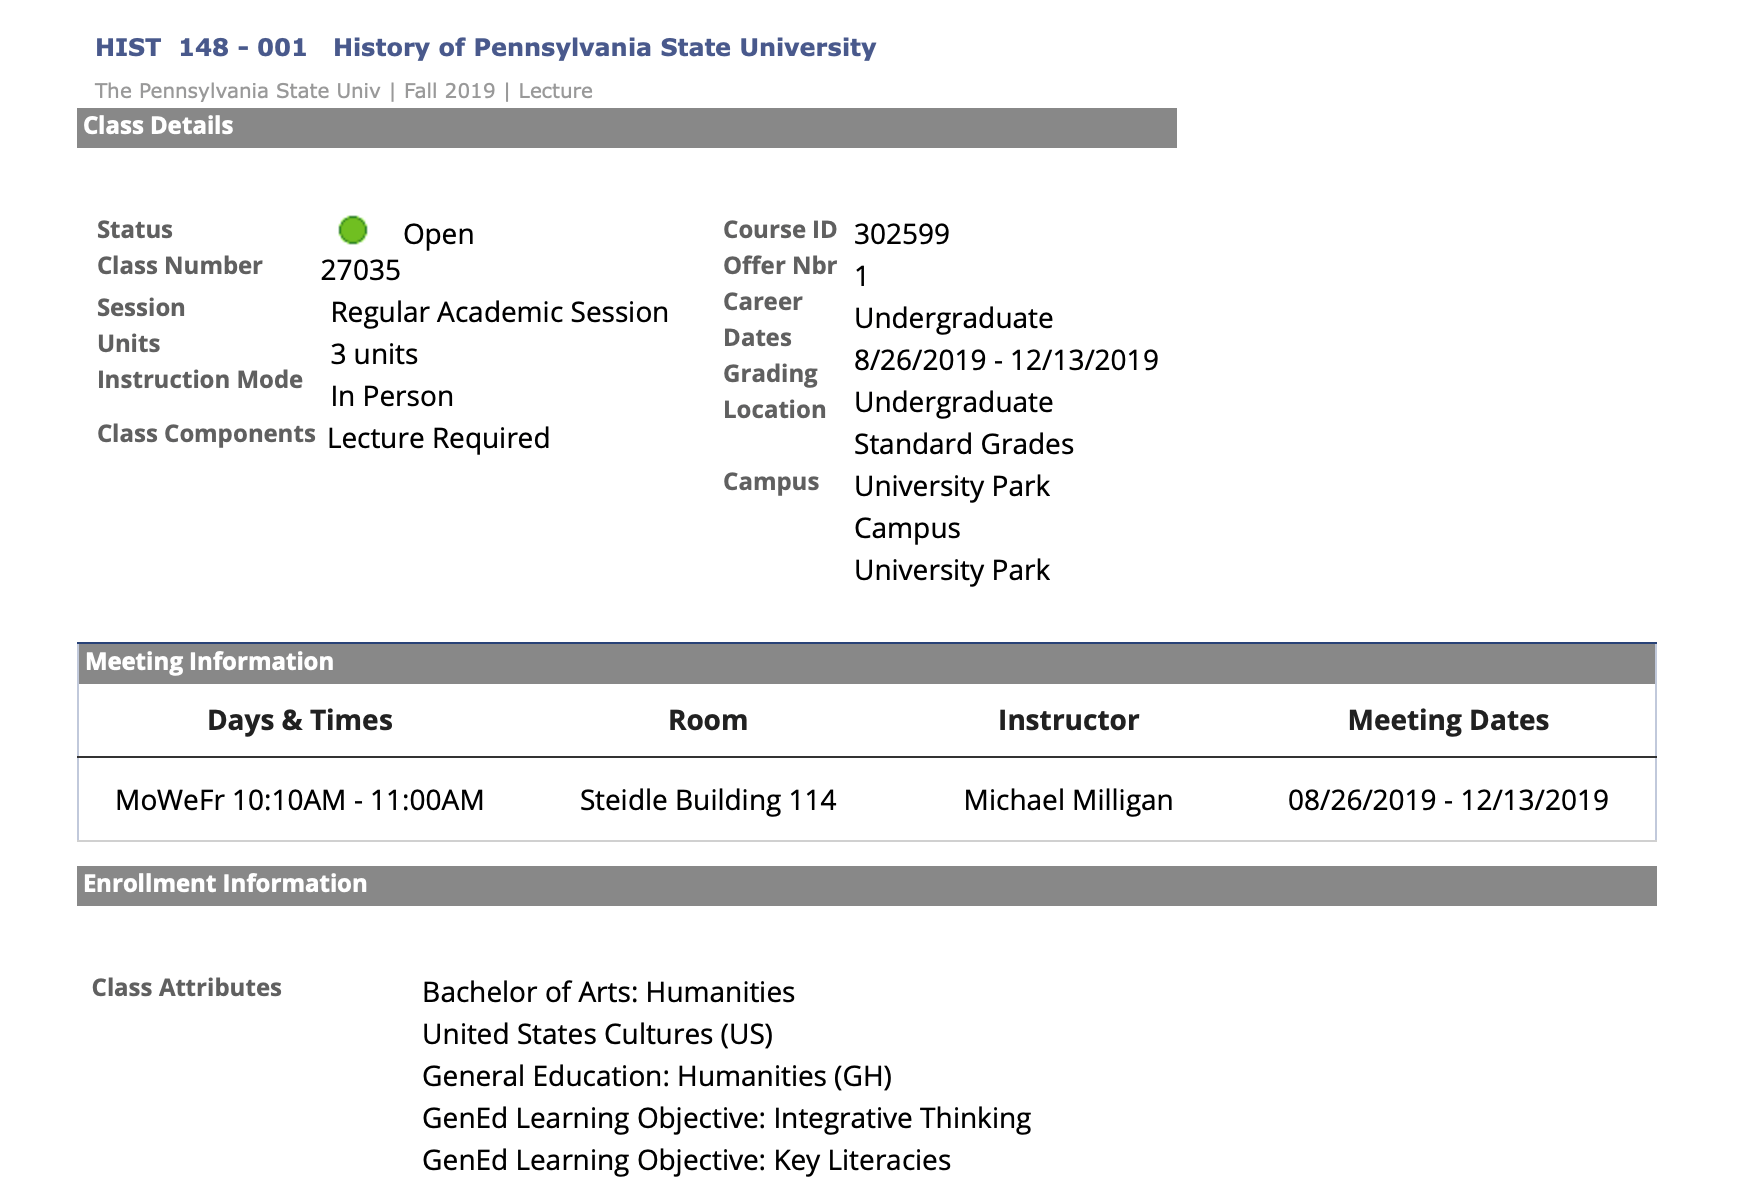Select 'GenEd Learning Objective: Integrative Thinking' attribute

pyautogui.click(x=726, y=1118)
